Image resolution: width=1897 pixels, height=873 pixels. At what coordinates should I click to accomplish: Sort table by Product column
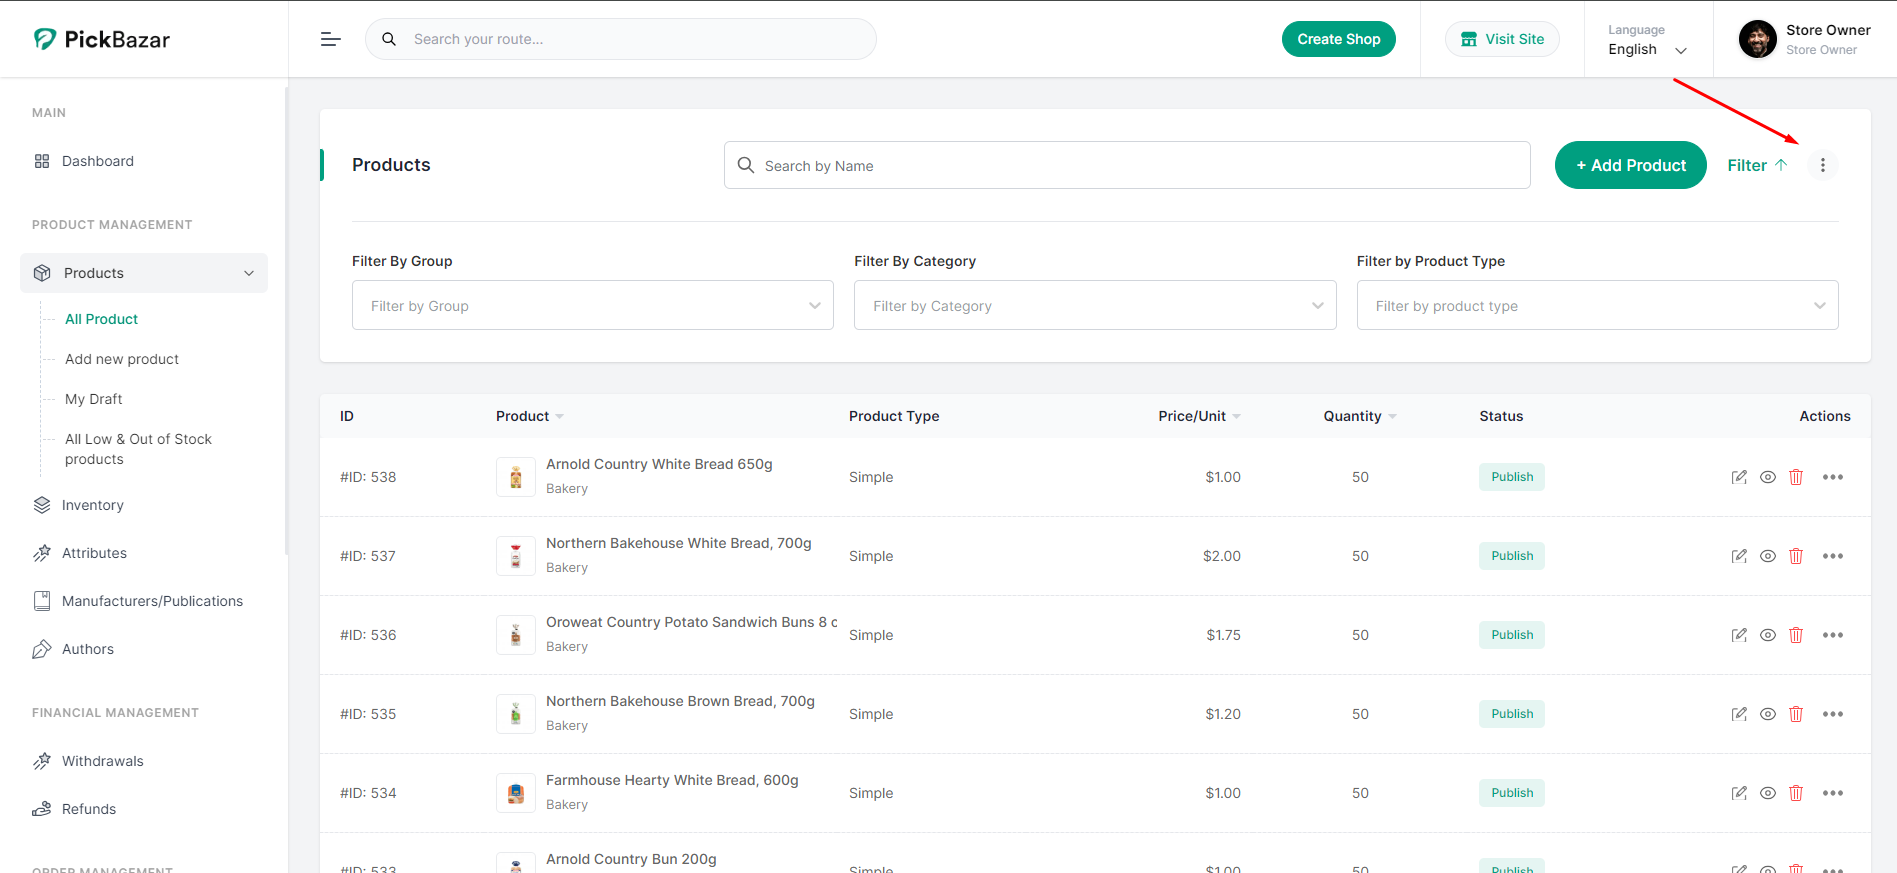point(529,416)
